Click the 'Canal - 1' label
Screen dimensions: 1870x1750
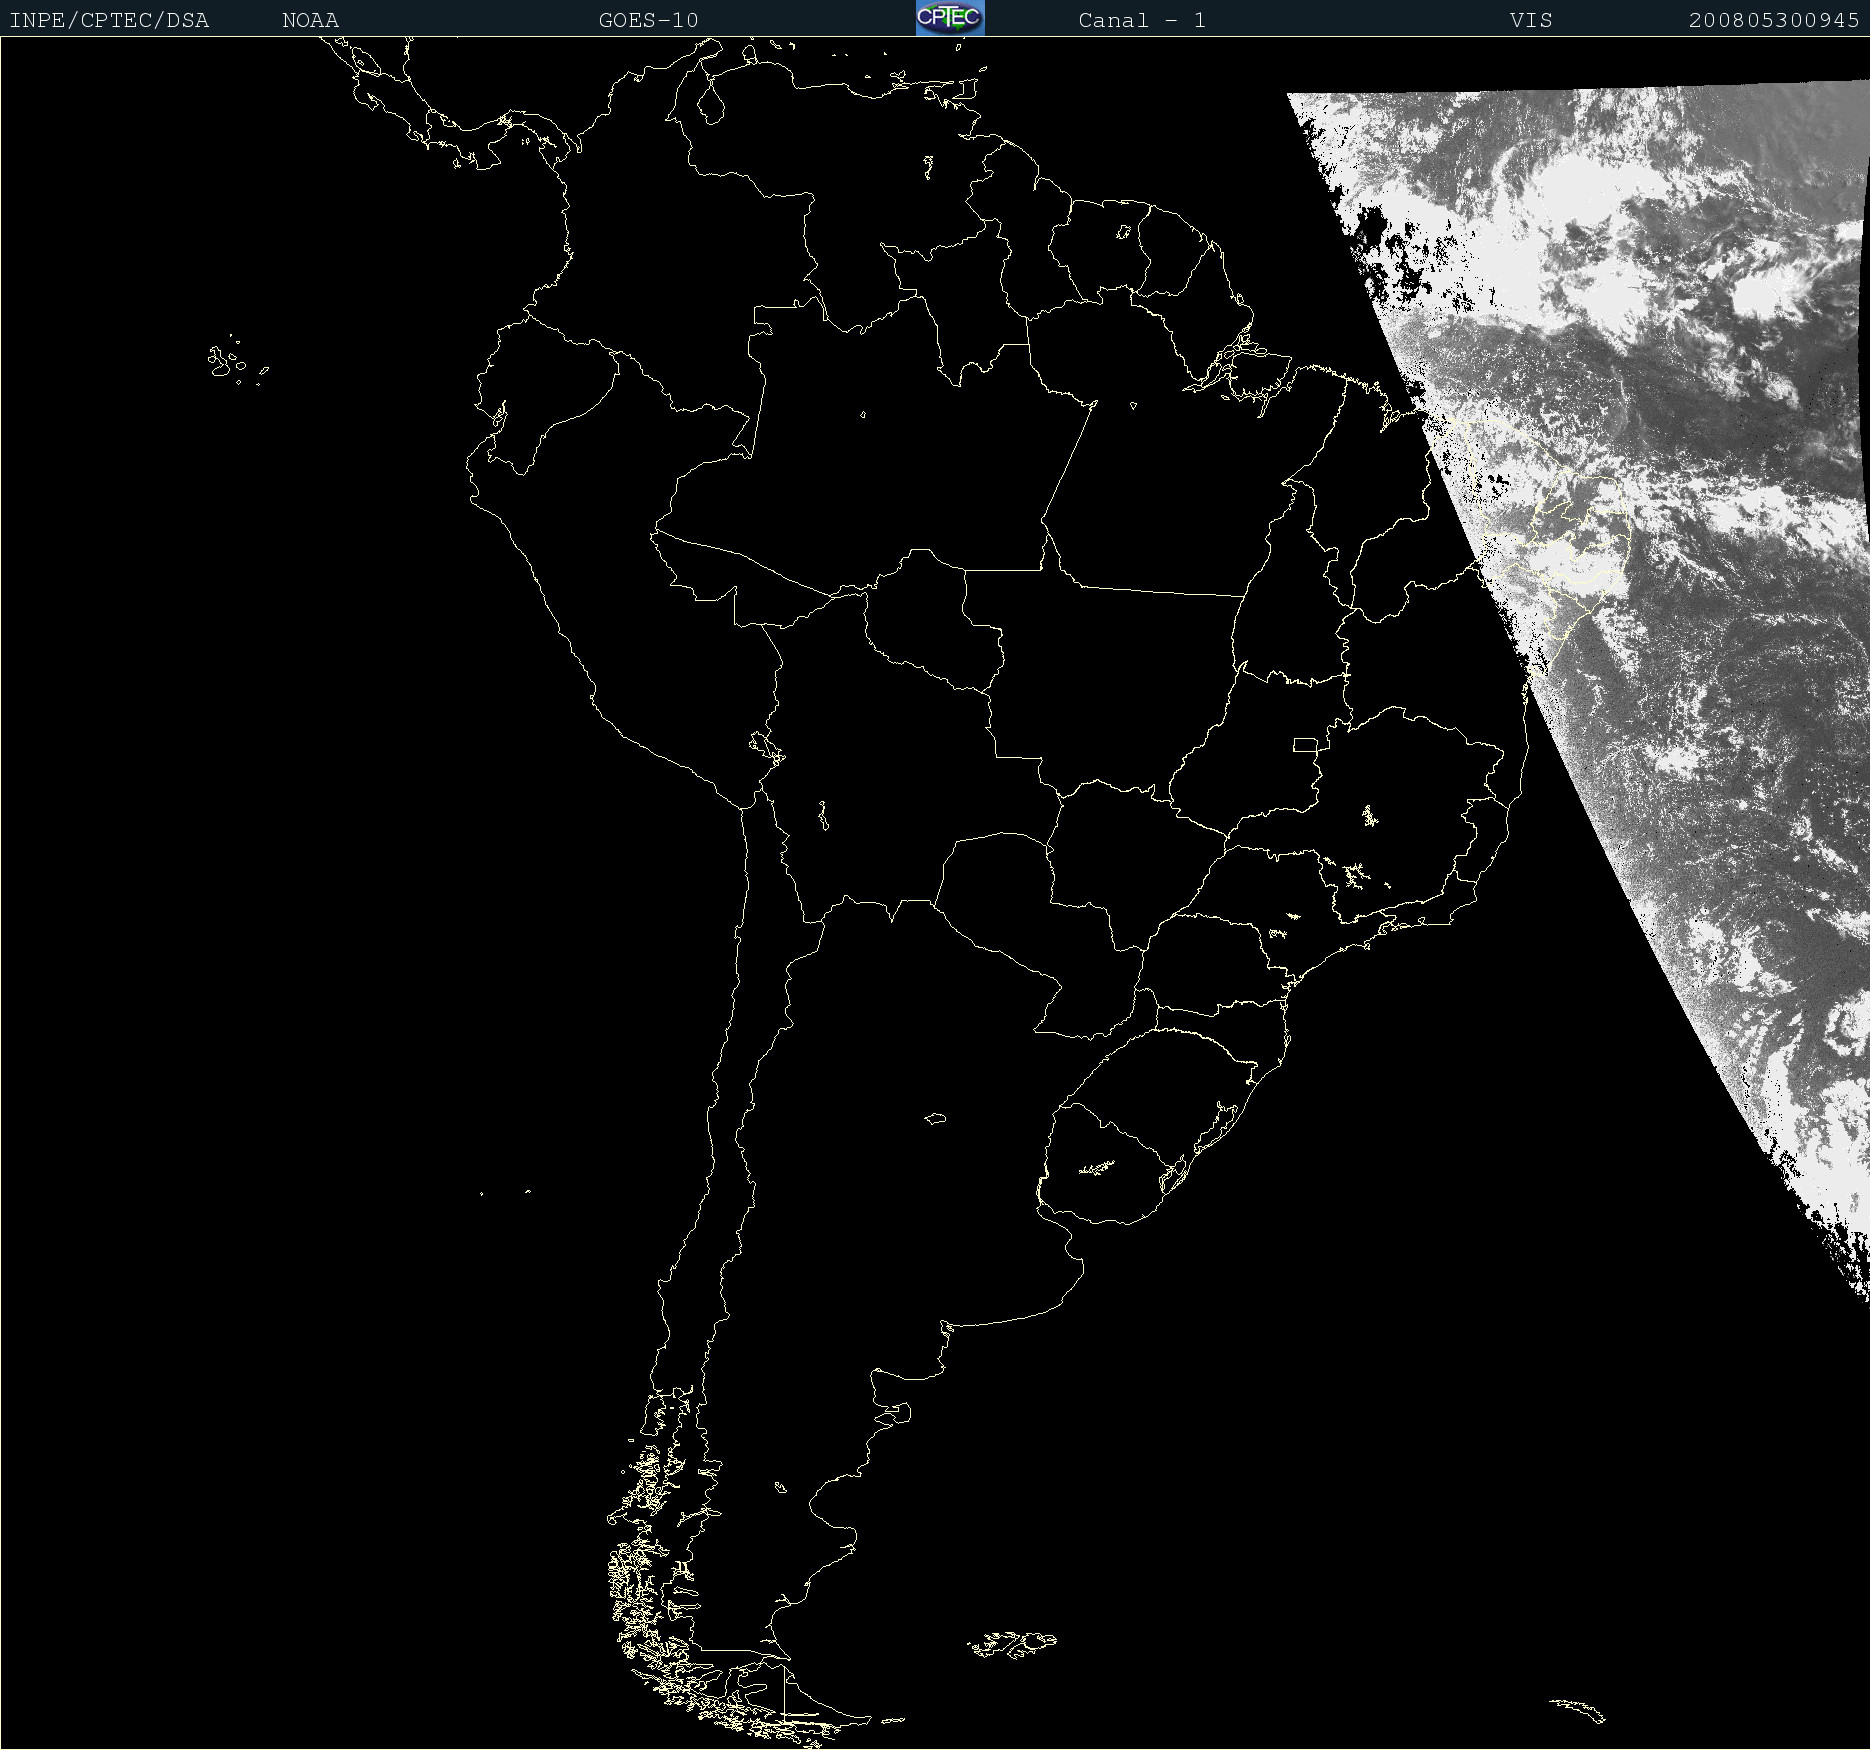pos(1142,20)
